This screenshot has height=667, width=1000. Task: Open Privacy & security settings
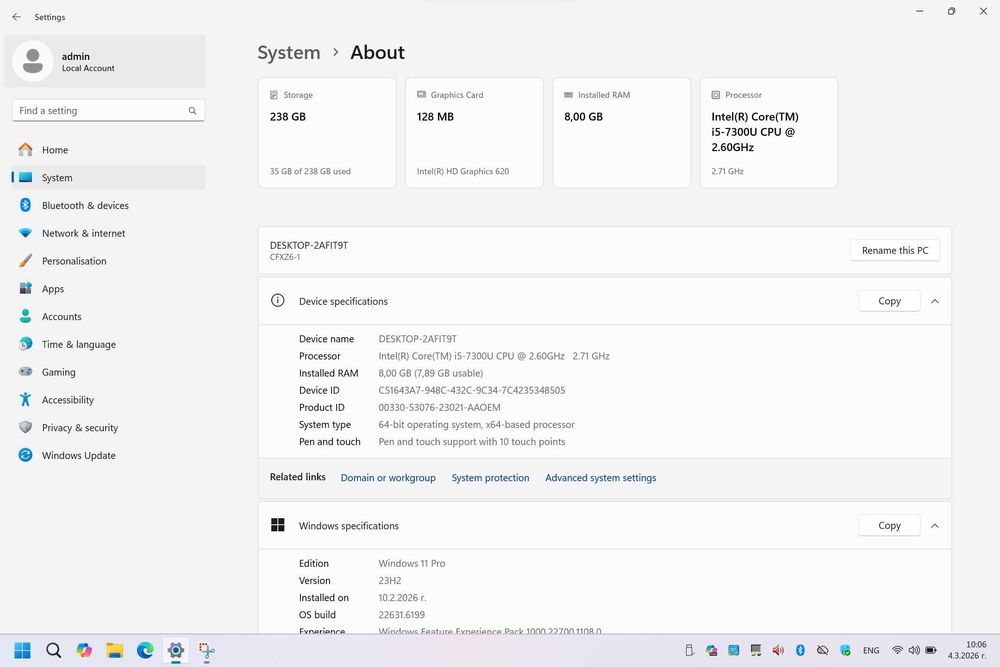point(108,427)
